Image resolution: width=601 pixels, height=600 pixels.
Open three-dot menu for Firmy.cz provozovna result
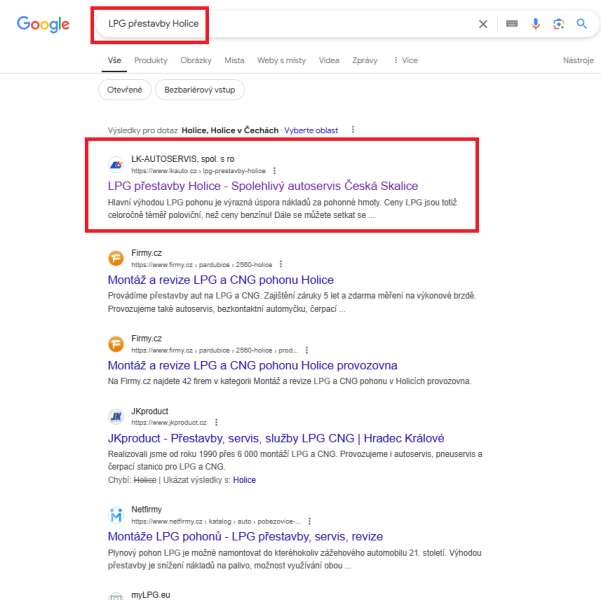click(307, 350)
